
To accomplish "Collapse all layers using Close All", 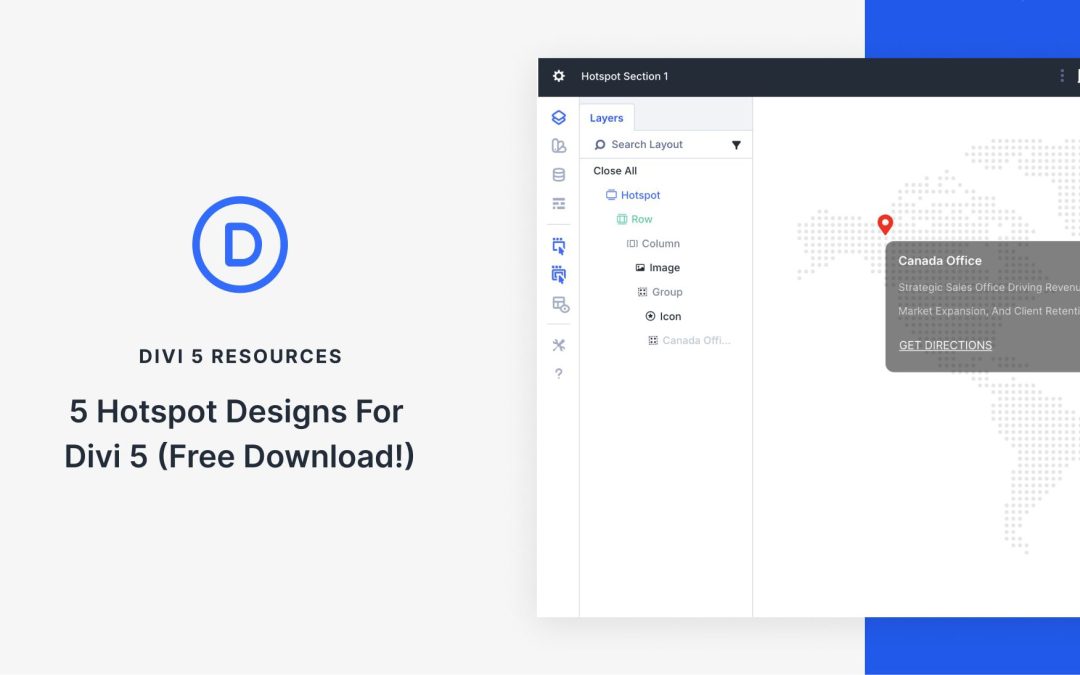I will tap(614, 170).
